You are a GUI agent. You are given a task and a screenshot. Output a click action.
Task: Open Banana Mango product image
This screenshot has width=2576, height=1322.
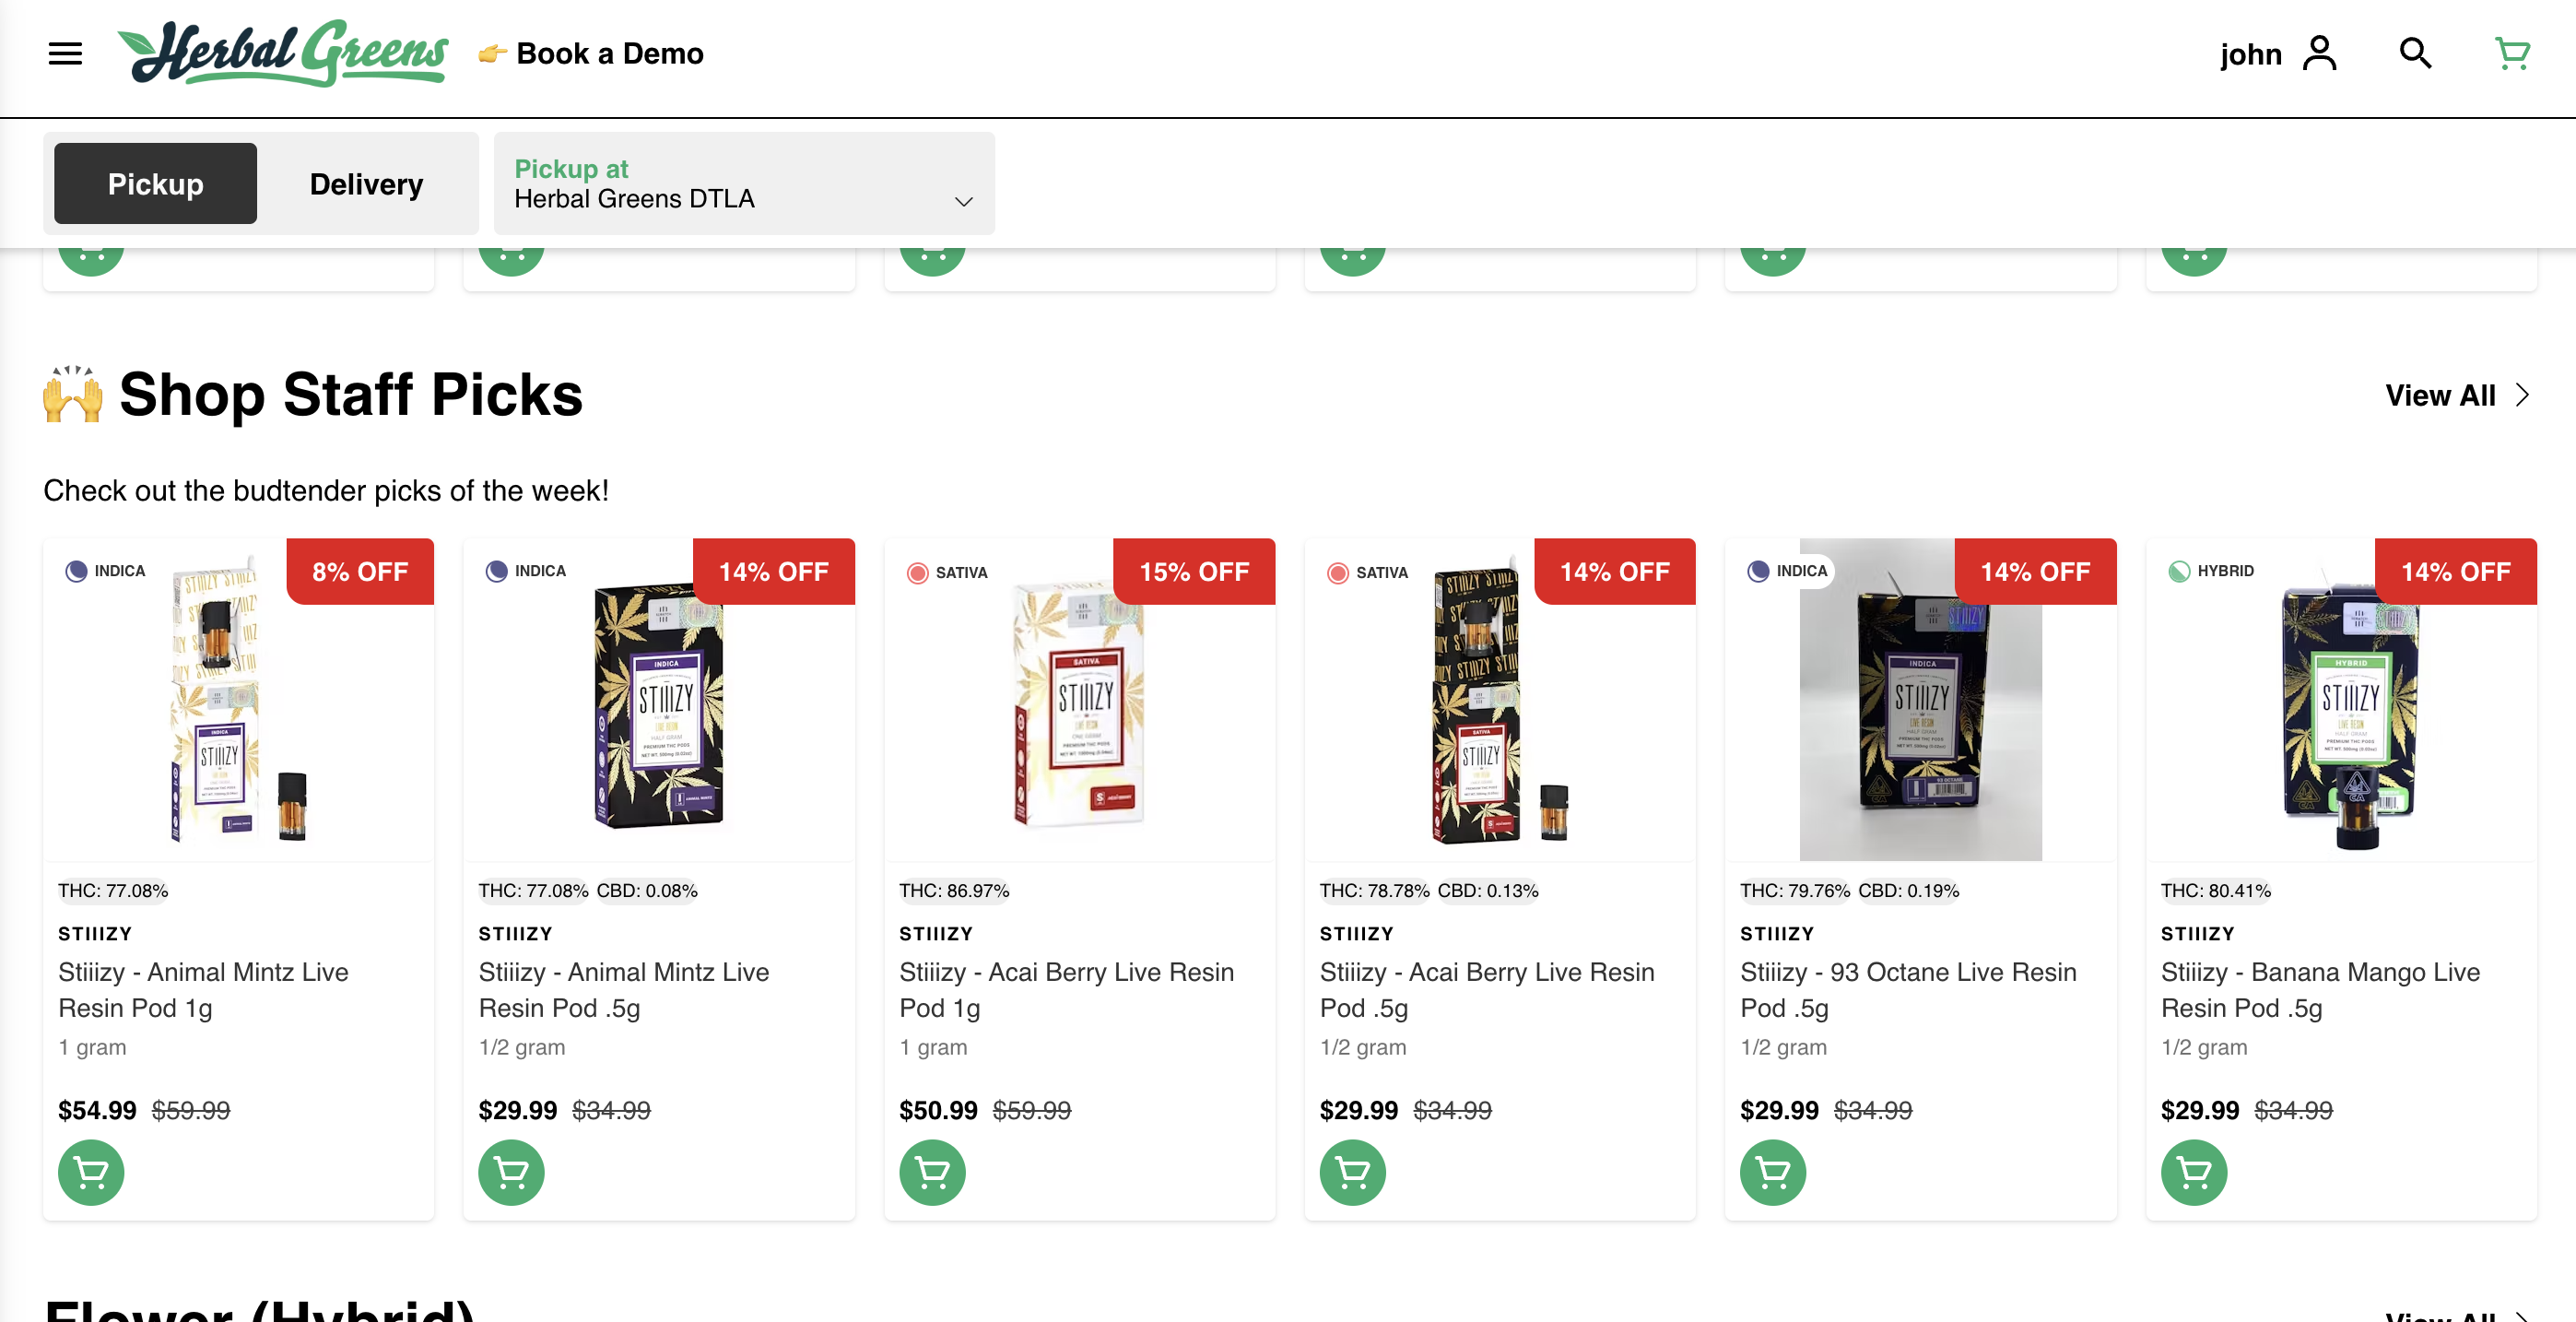pyautogui.click(x=2341, y=700)
